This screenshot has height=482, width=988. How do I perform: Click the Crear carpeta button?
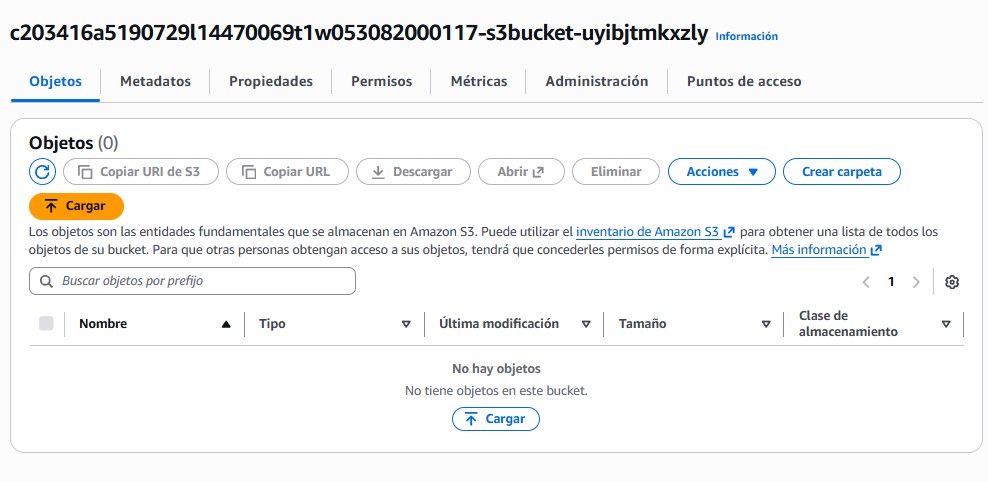(842, 172)
